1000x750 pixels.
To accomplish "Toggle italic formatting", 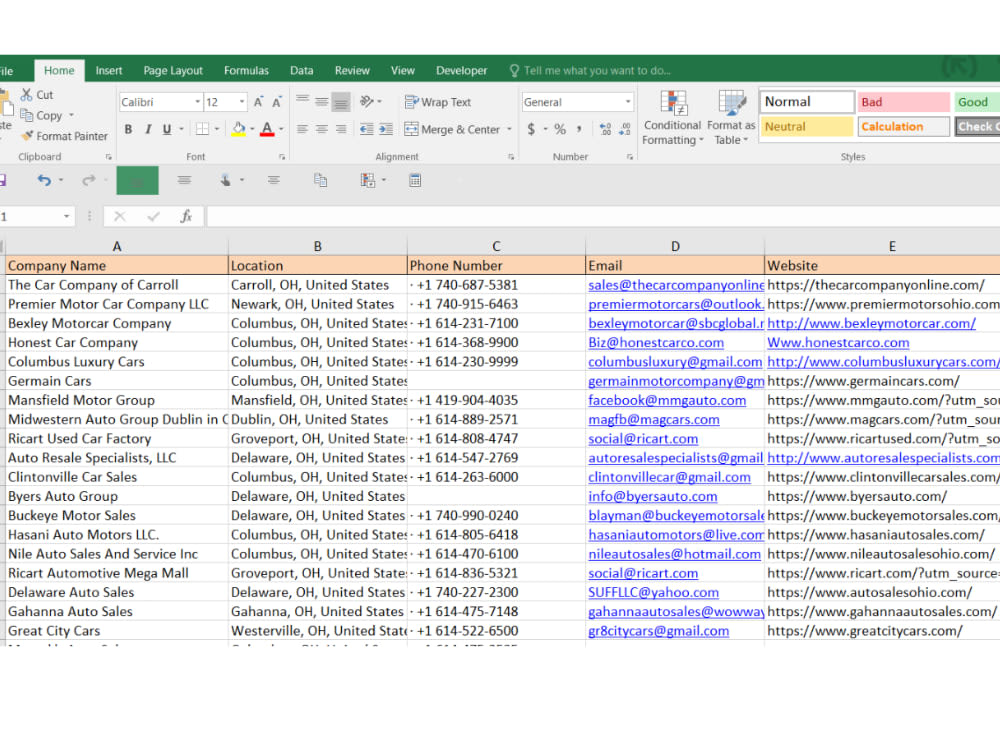I will point(148,129).
